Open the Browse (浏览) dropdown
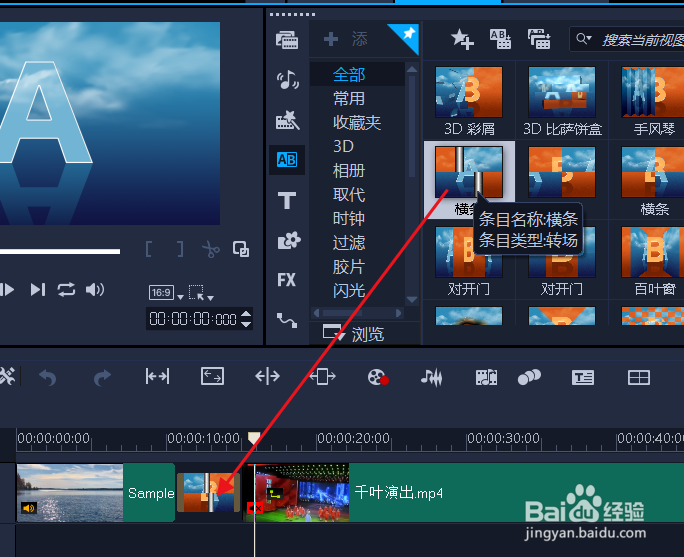 [353, 334]
